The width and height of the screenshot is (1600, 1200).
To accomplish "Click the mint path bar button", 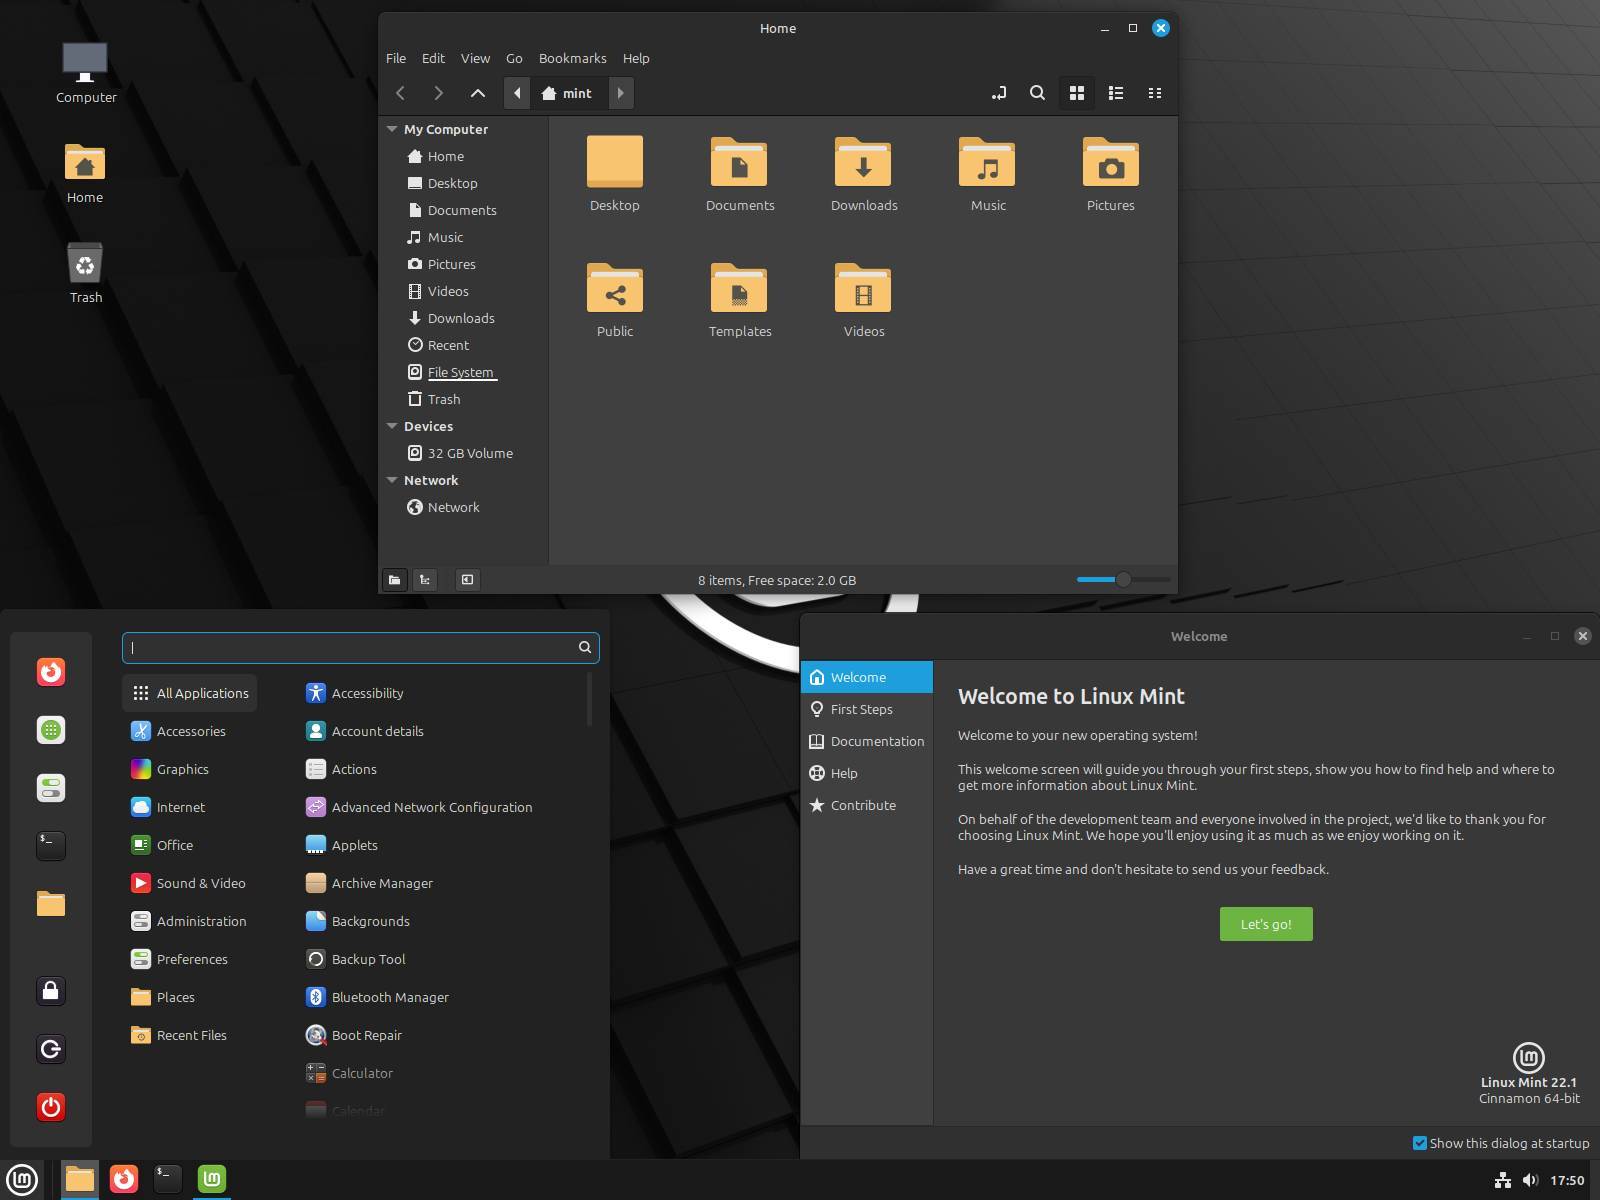I will coord(568,93).
